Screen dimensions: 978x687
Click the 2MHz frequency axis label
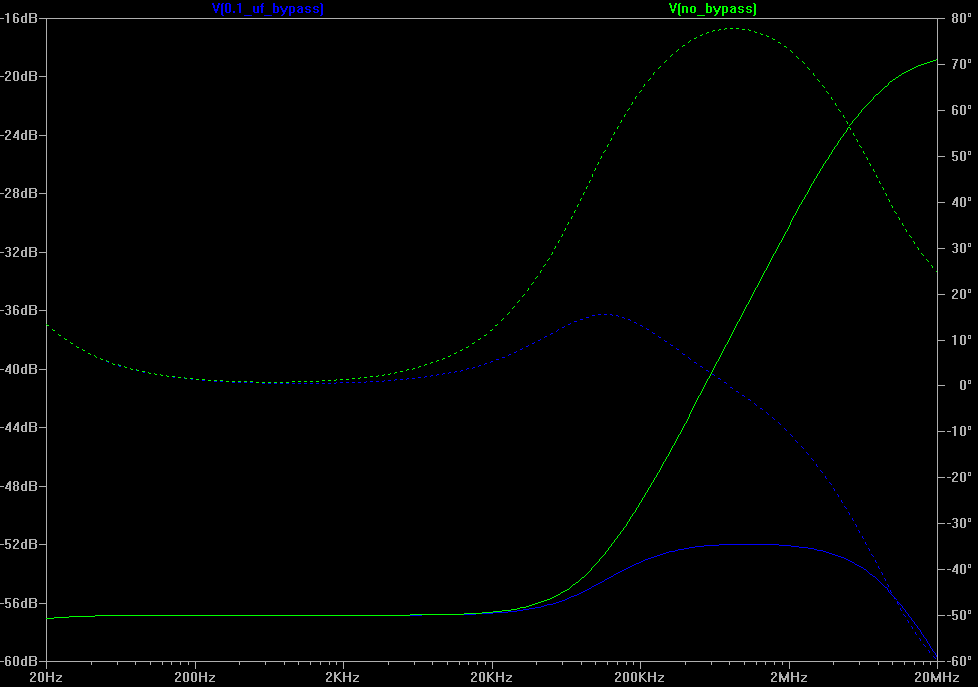tap(788, 677)
